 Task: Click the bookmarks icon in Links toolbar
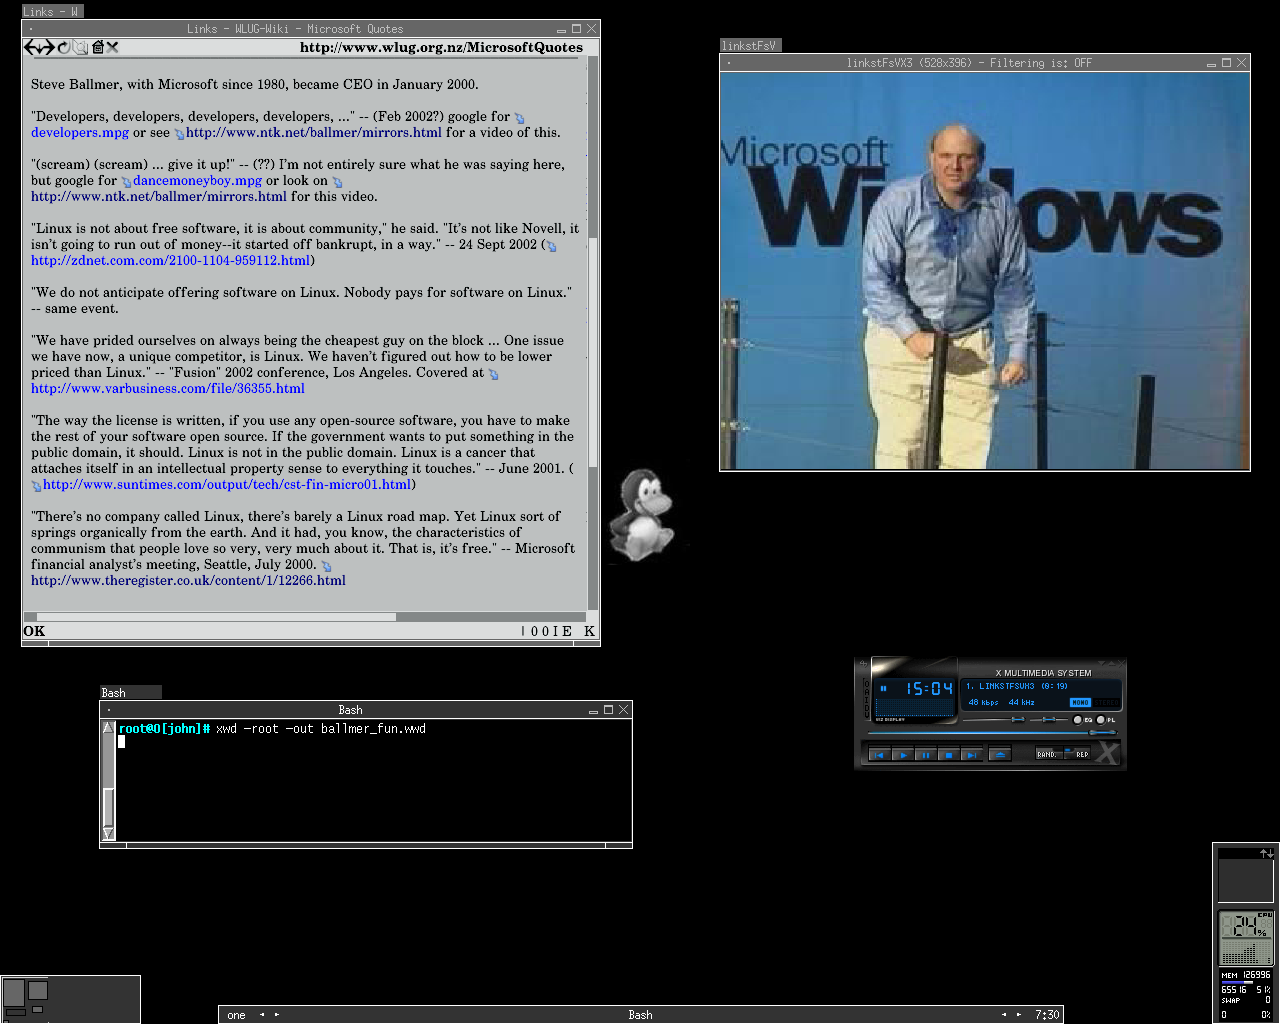pyautogui.click(x=80, y=47)
